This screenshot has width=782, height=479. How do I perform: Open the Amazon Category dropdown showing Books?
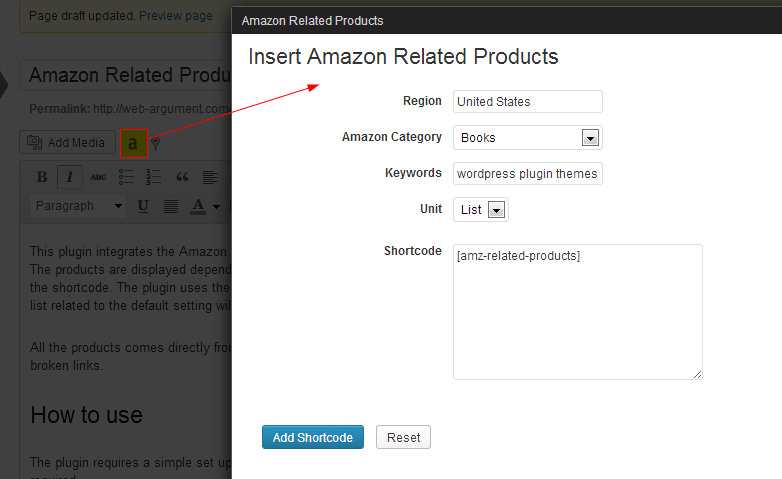(x=528, y=138)
